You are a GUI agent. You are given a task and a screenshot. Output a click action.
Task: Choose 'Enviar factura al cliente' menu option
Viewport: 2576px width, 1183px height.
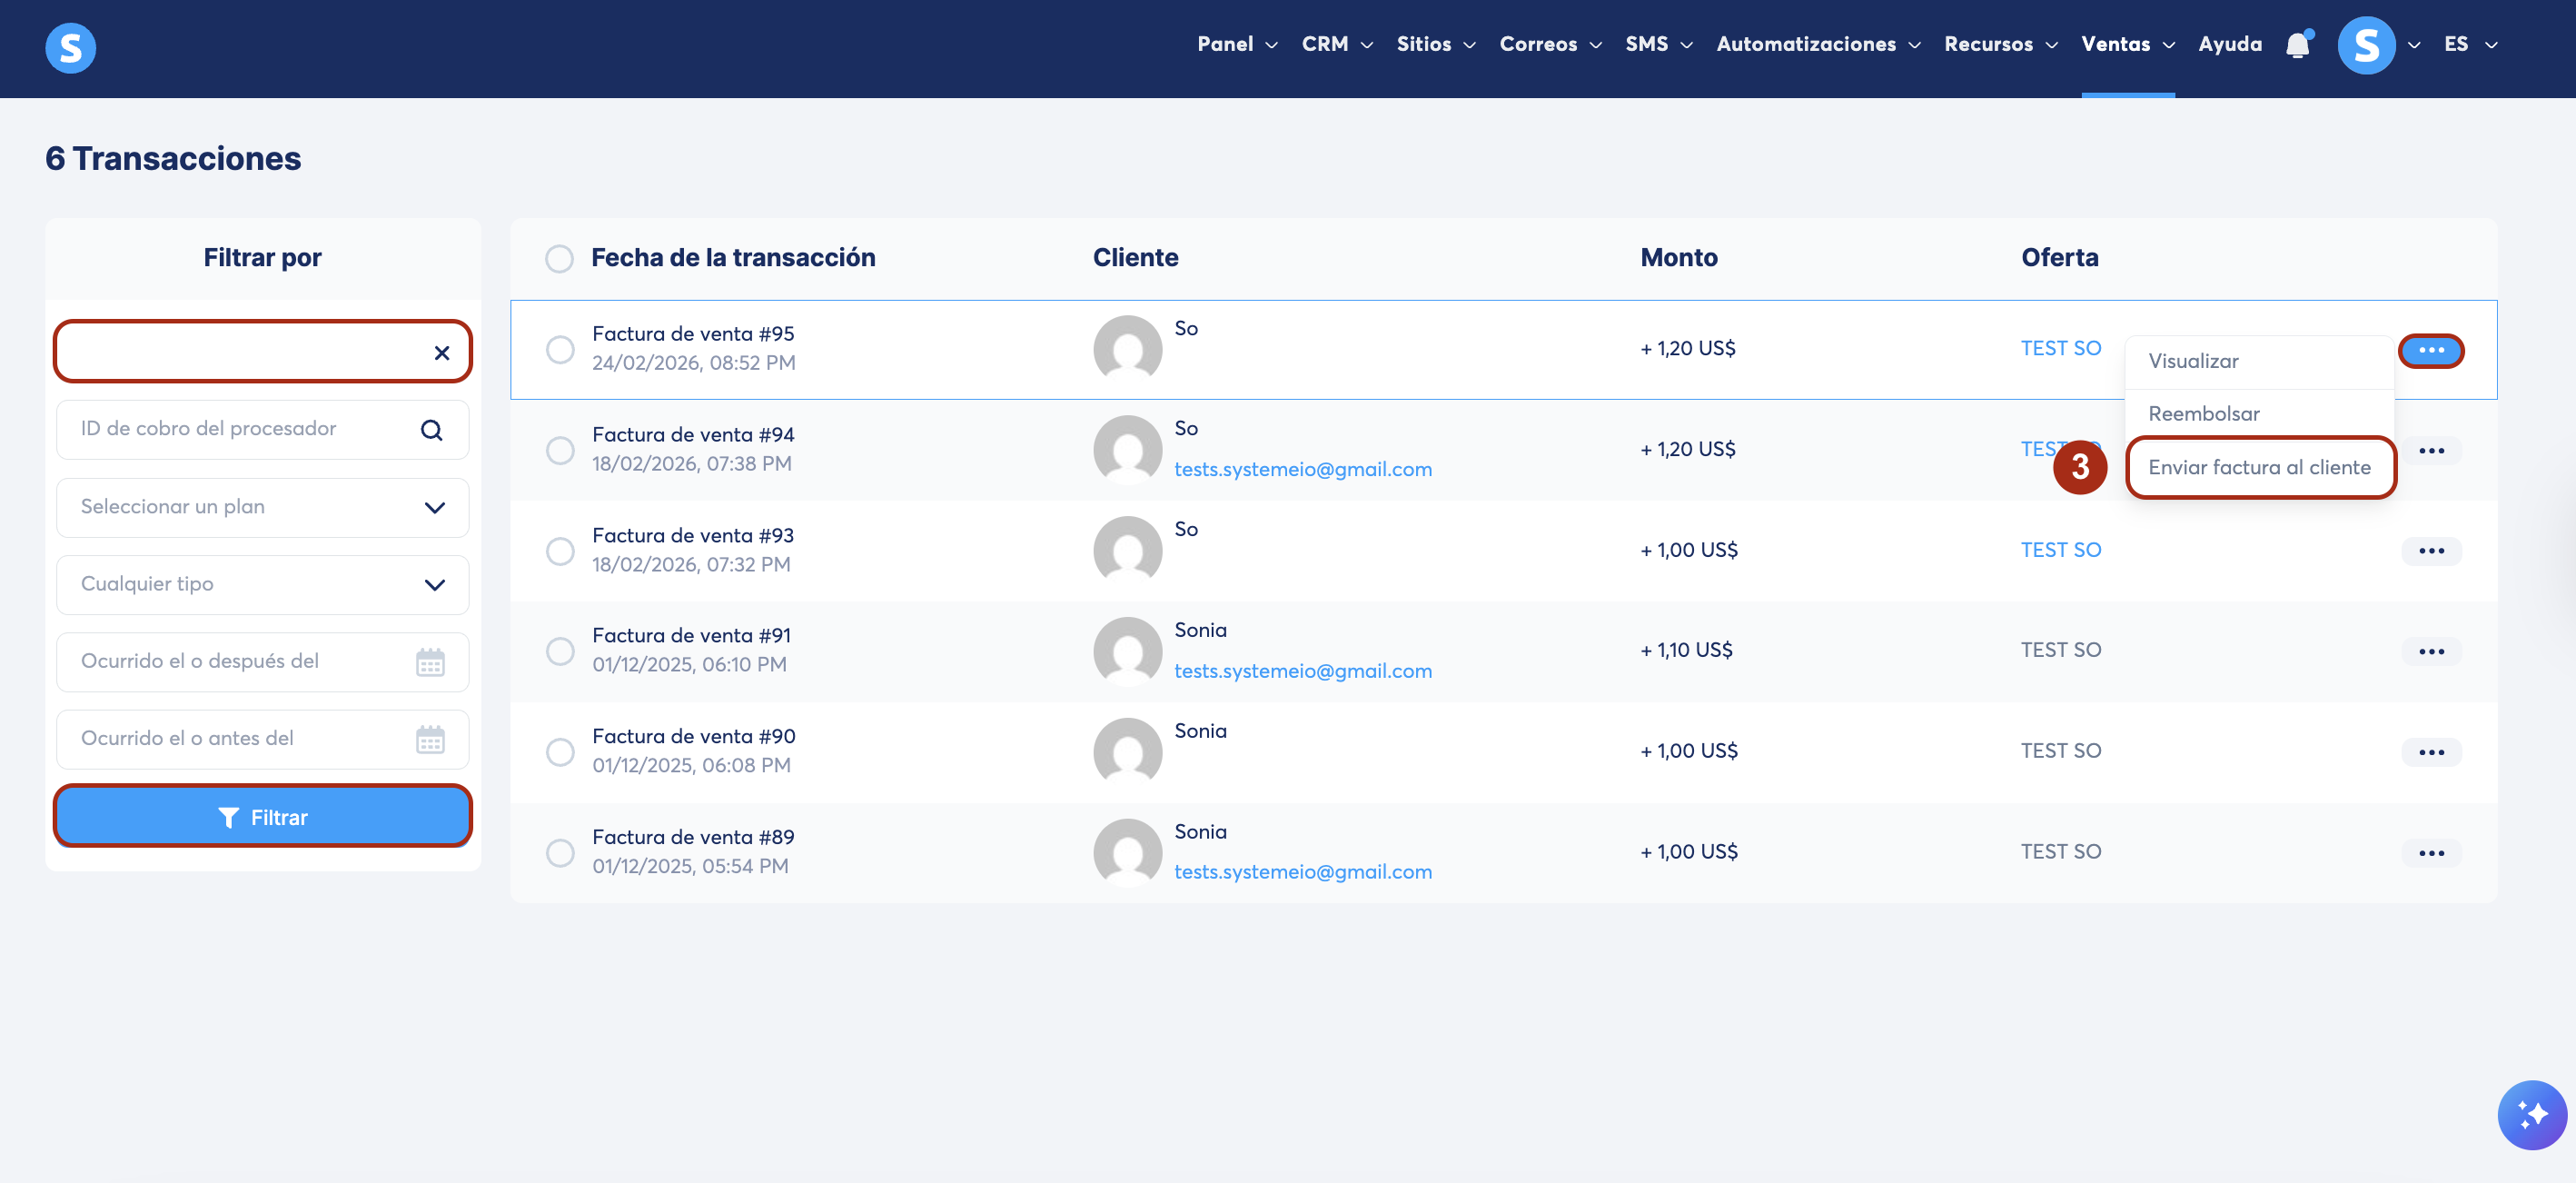2259,467
